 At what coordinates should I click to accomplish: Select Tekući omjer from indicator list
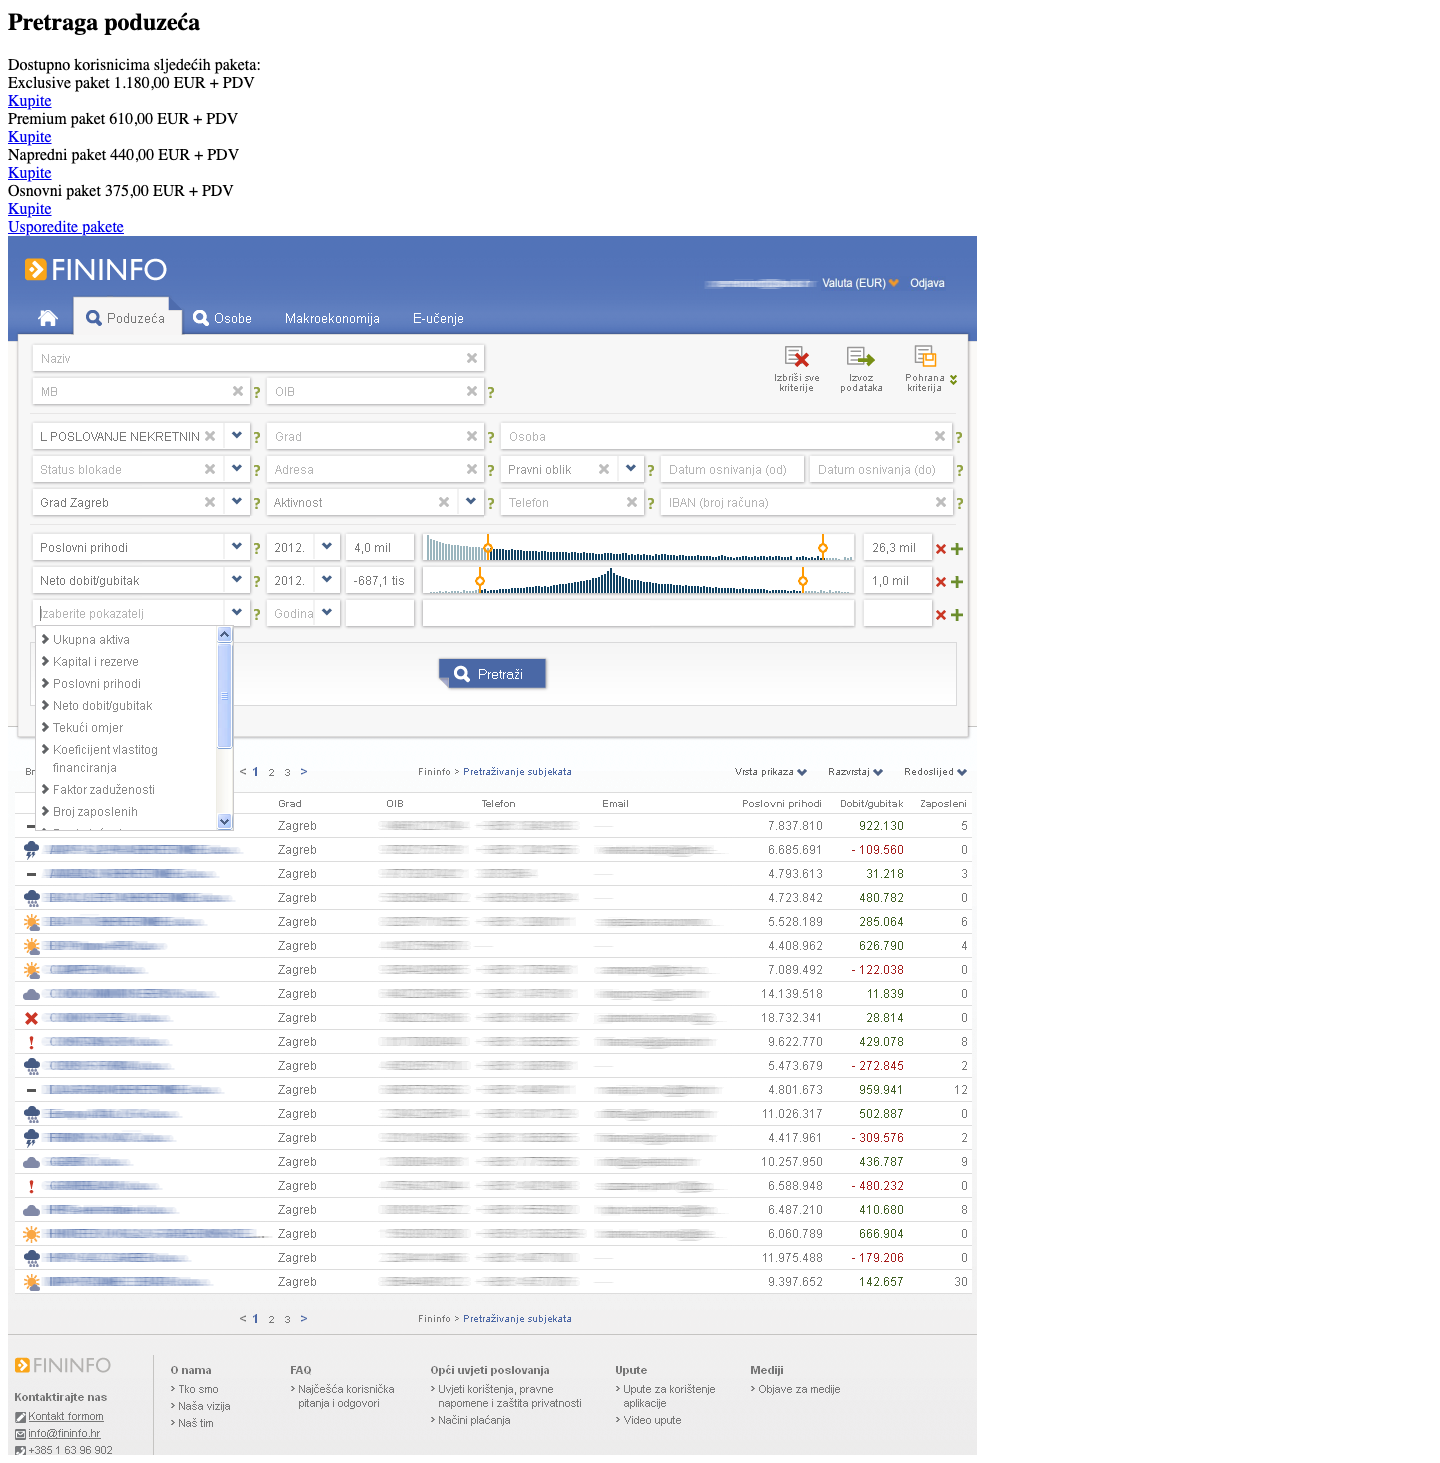[88, 728]
